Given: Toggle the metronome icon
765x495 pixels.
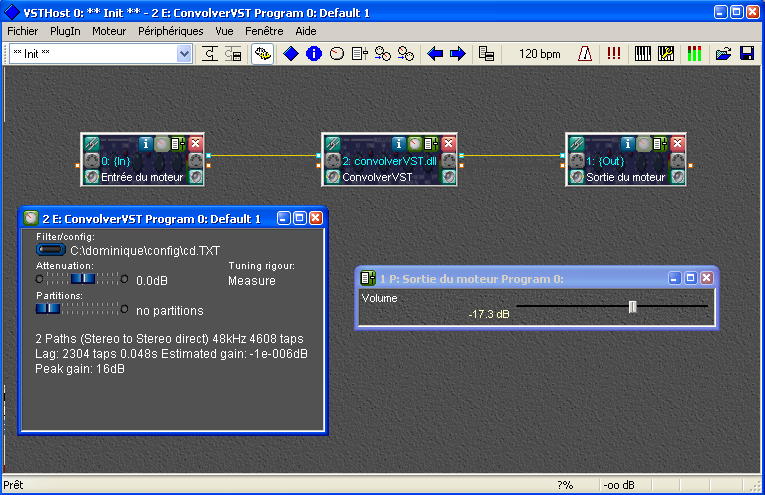Looking at the screenshot, I should point(585,54).
